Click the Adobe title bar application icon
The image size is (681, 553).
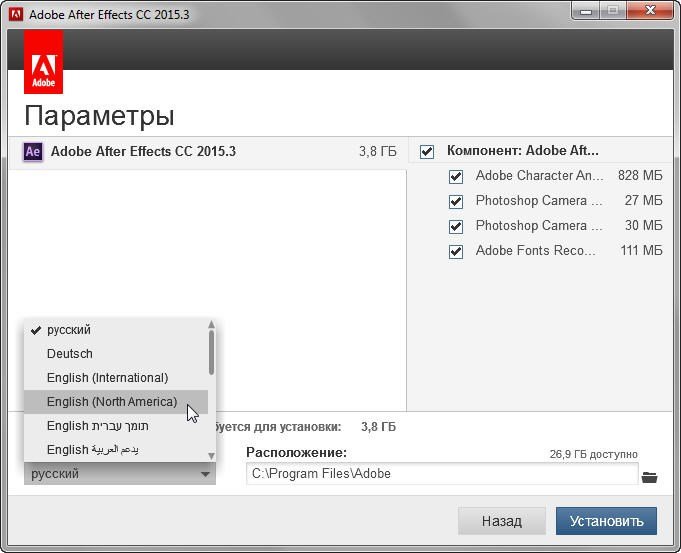[x=16, y=14]
